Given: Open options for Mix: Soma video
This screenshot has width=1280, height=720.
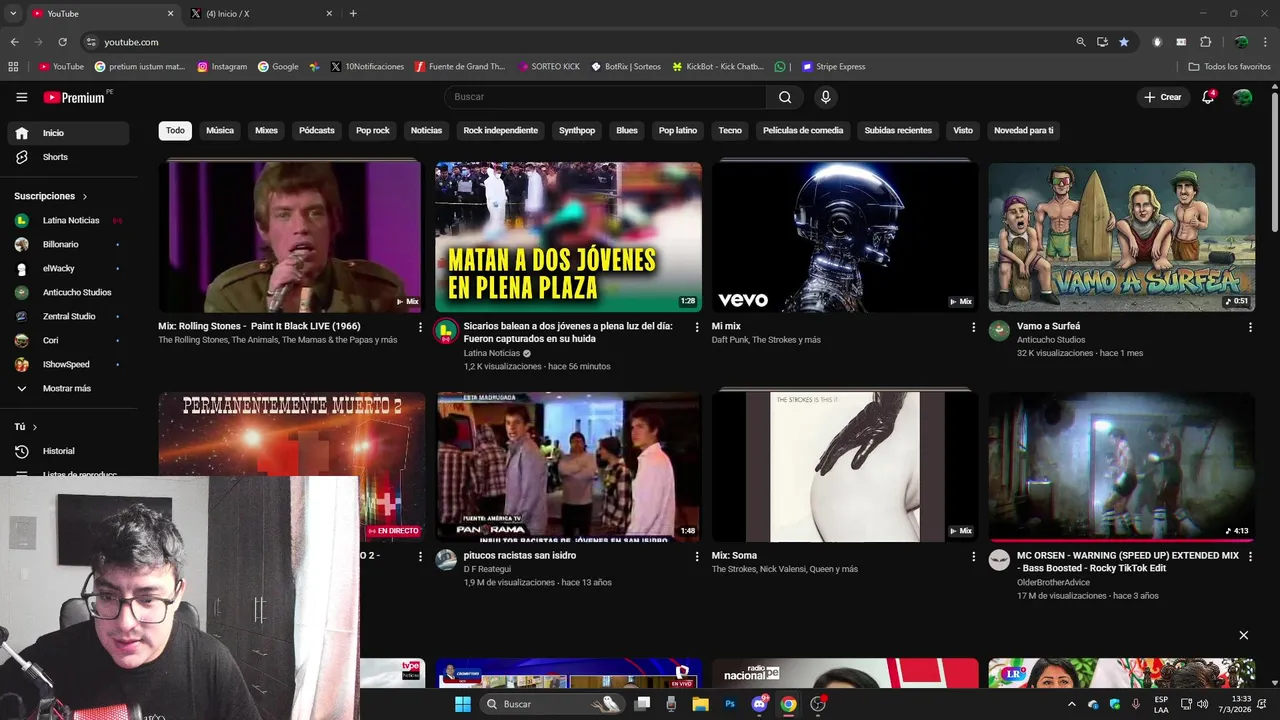Looking at the screenshot, I should tap(973, 556).
